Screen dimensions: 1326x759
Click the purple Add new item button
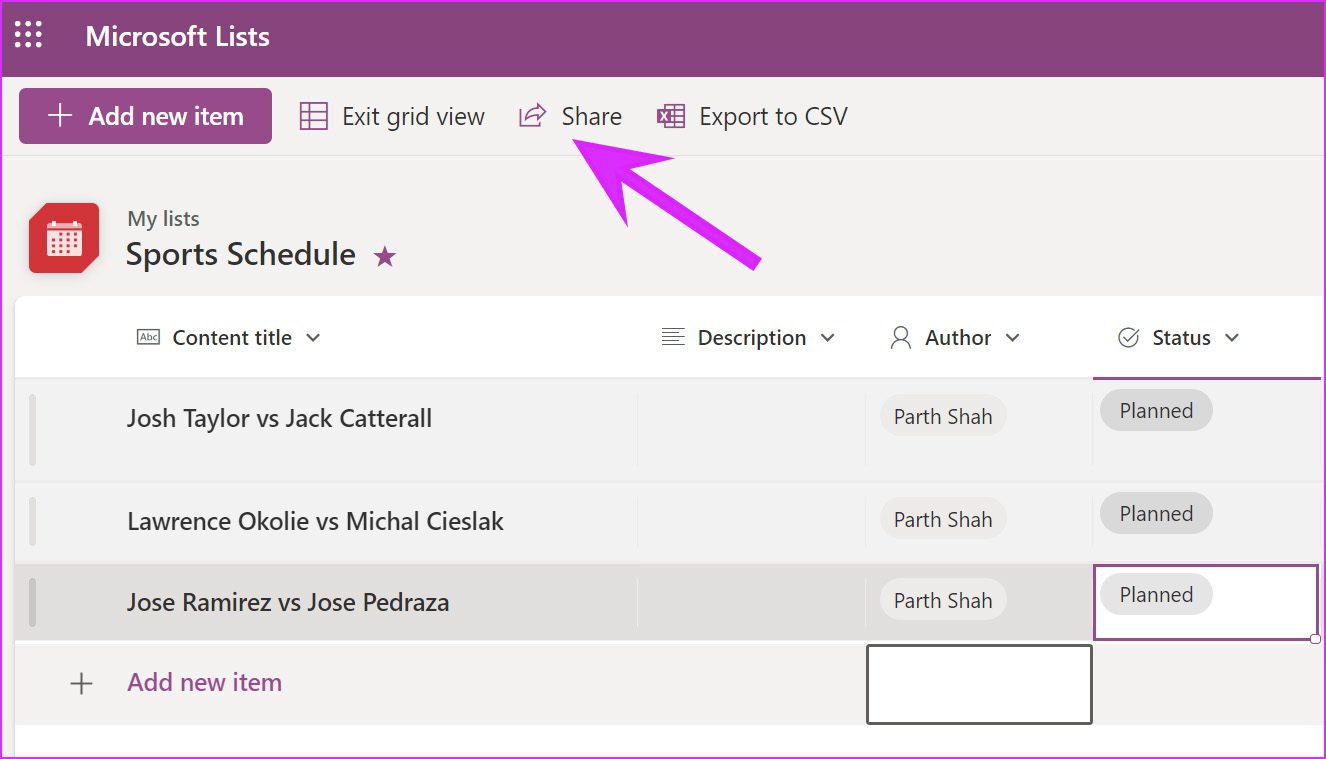[x=145, y=116]
